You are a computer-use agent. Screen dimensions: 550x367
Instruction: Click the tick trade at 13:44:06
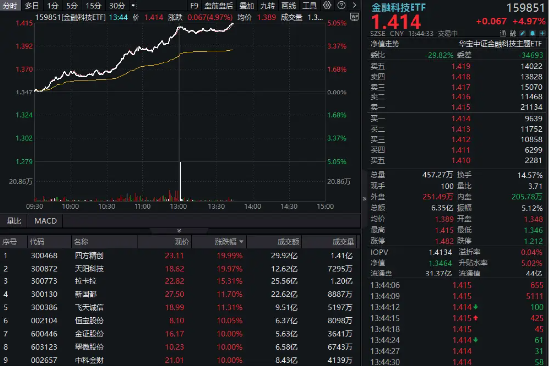tap(457, 285)
